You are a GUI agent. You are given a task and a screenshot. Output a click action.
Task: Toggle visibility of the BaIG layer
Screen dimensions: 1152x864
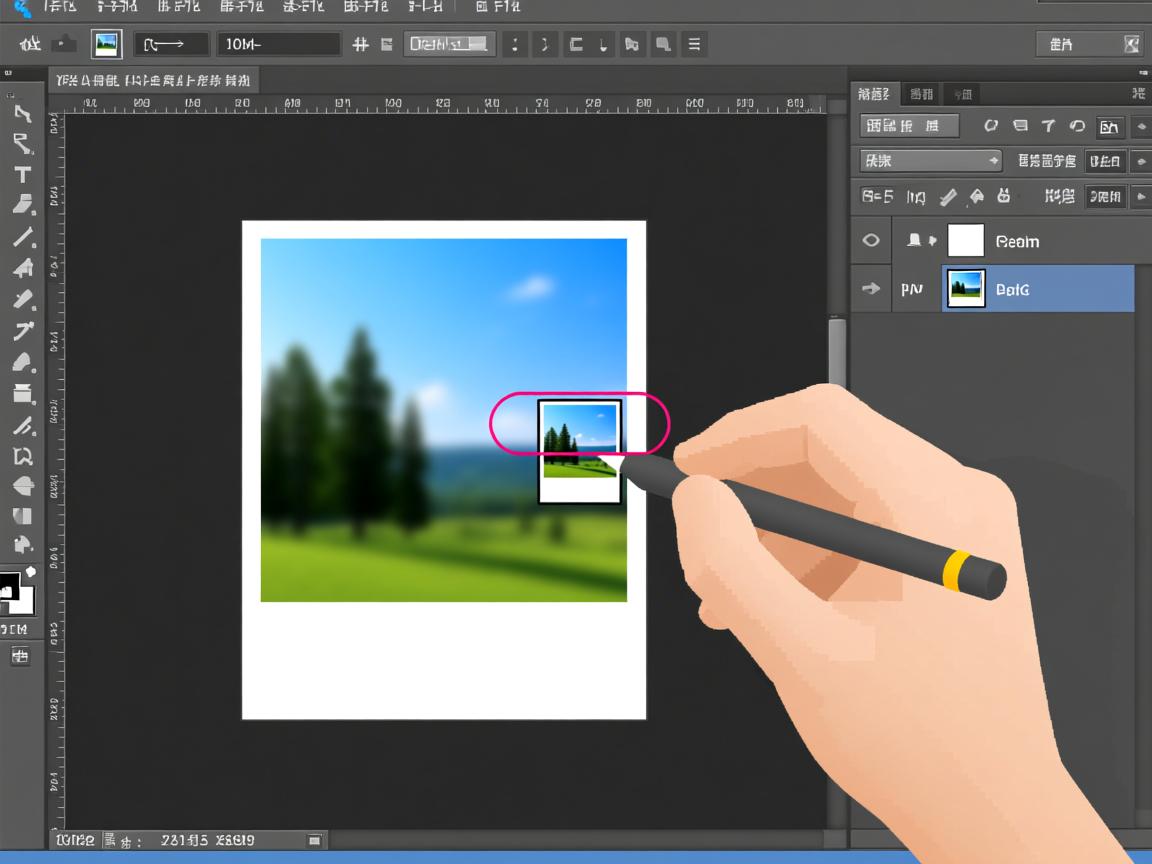pyautogui.click(x=871, y=288)
